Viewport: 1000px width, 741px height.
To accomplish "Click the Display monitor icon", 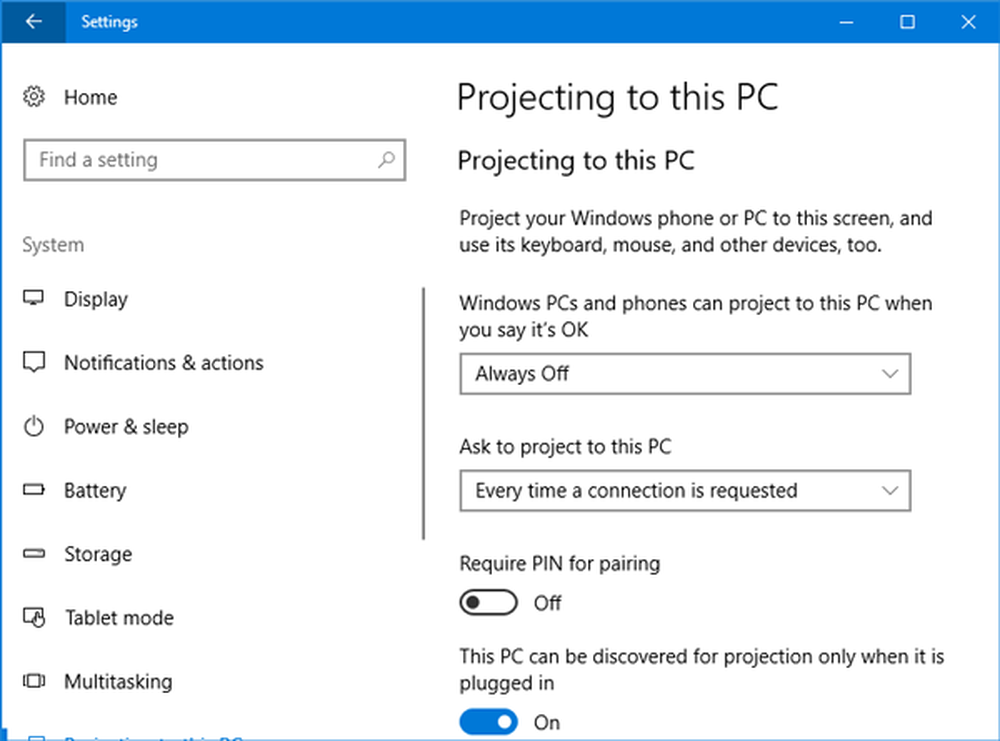I will tap(34, 299).
